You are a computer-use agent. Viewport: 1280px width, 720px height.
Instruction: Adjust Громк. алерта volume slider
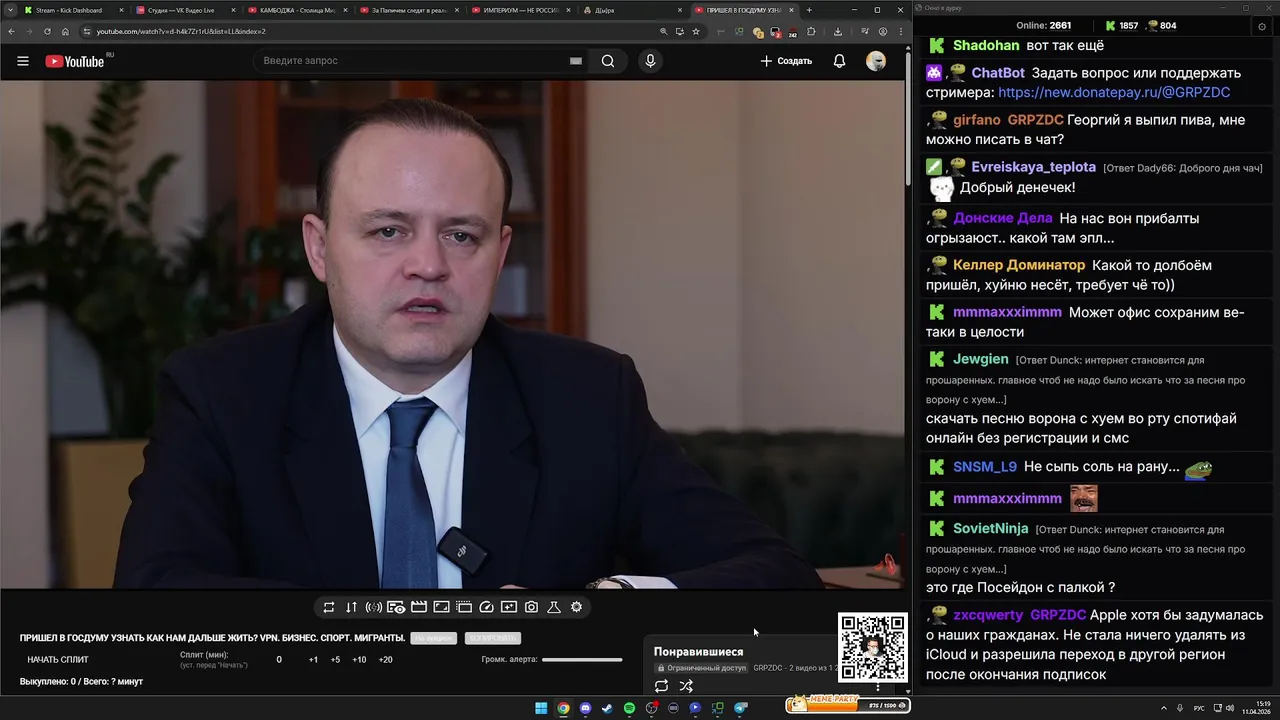[x=582, y=660]
